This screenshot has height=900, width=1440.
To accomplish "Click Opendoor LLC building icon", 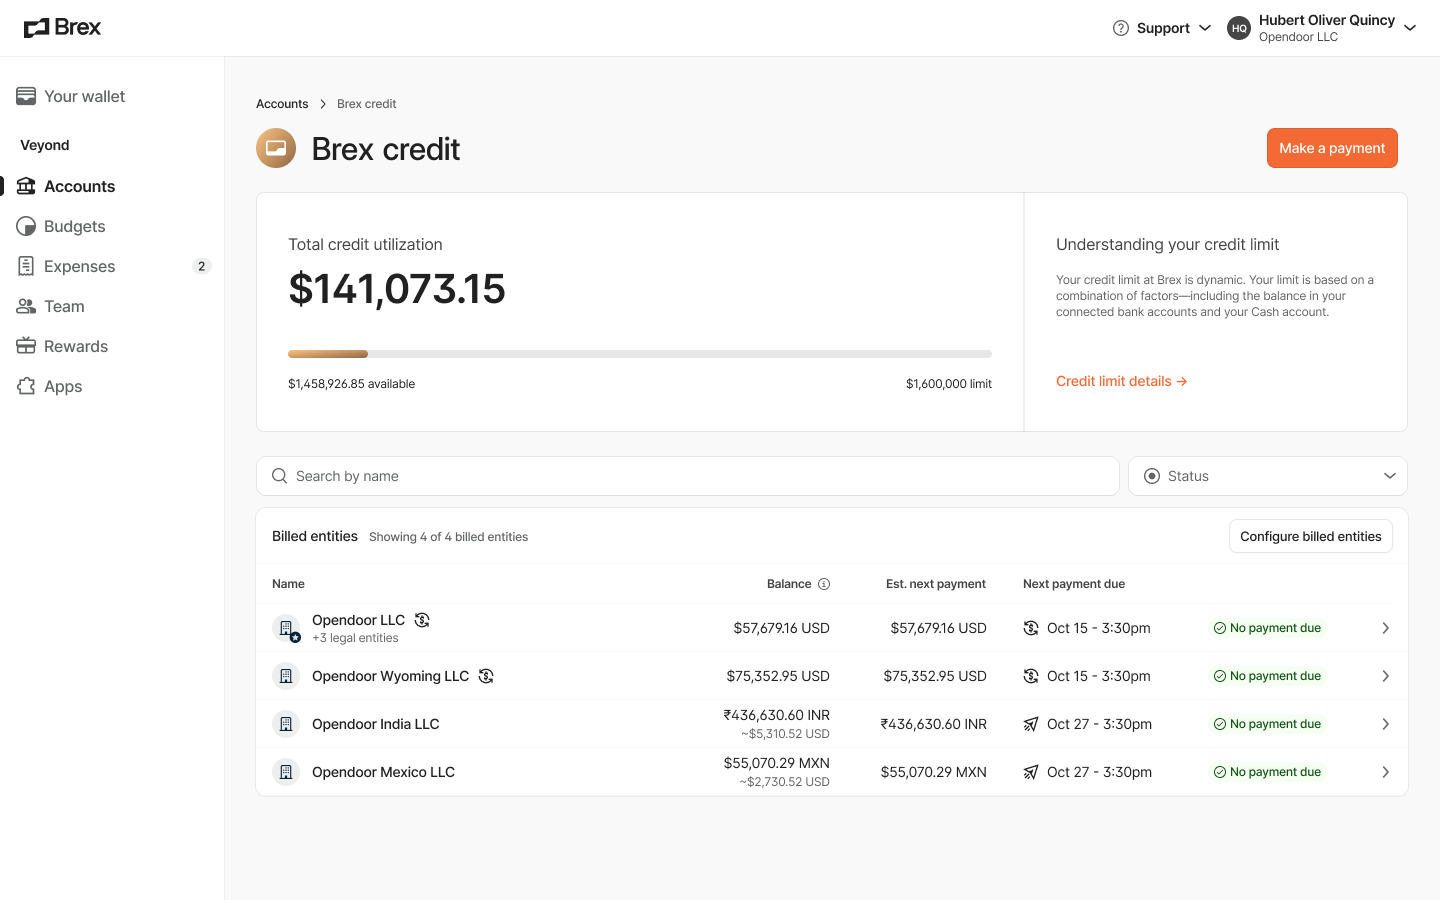I will tap(286, 628).
